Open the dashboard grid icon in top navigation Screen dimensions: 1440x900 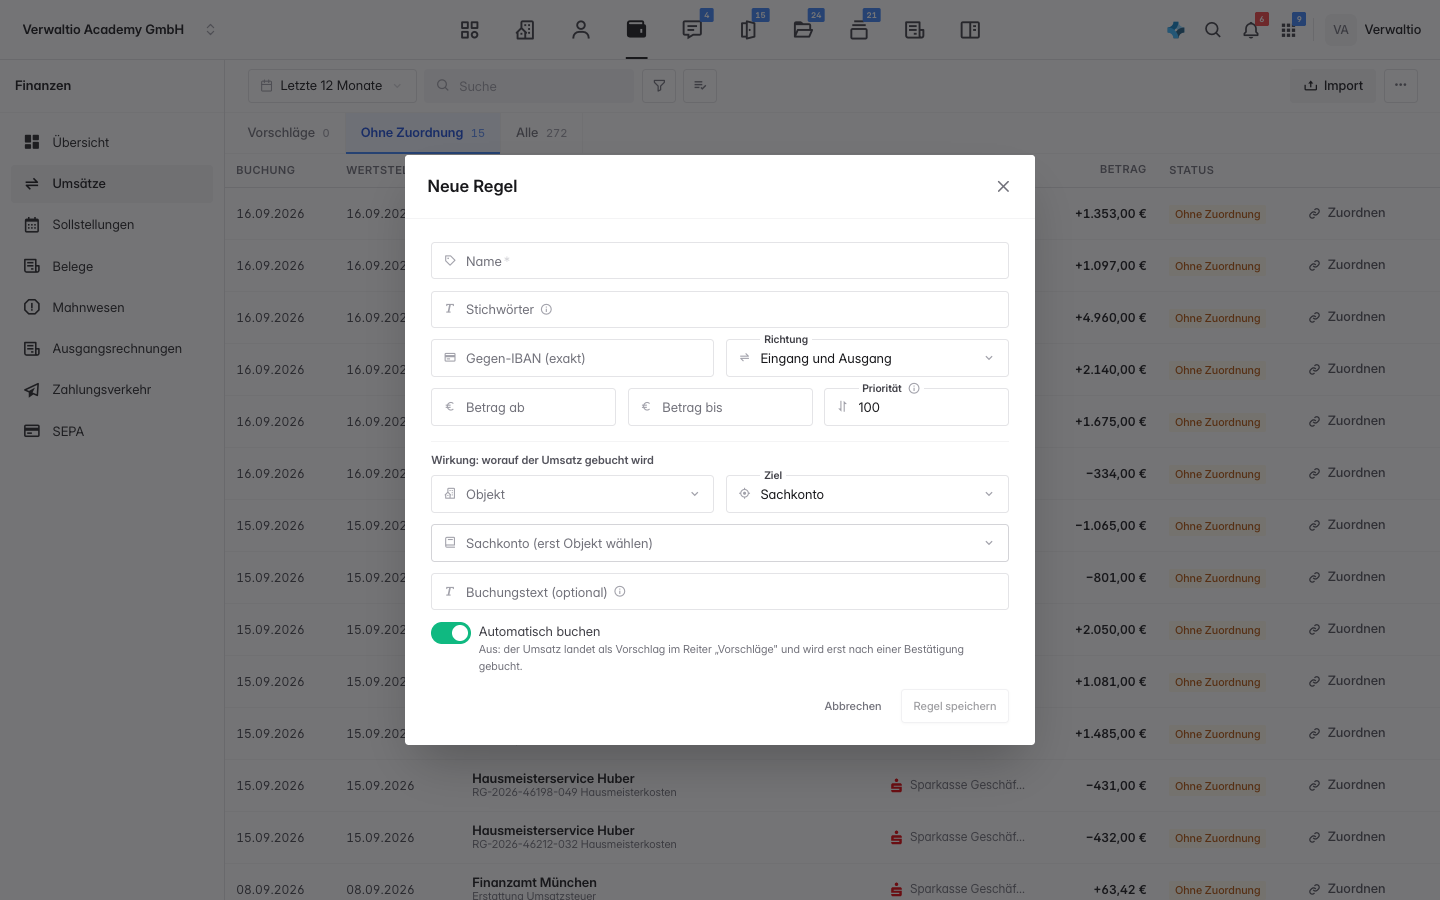(470, 30)
